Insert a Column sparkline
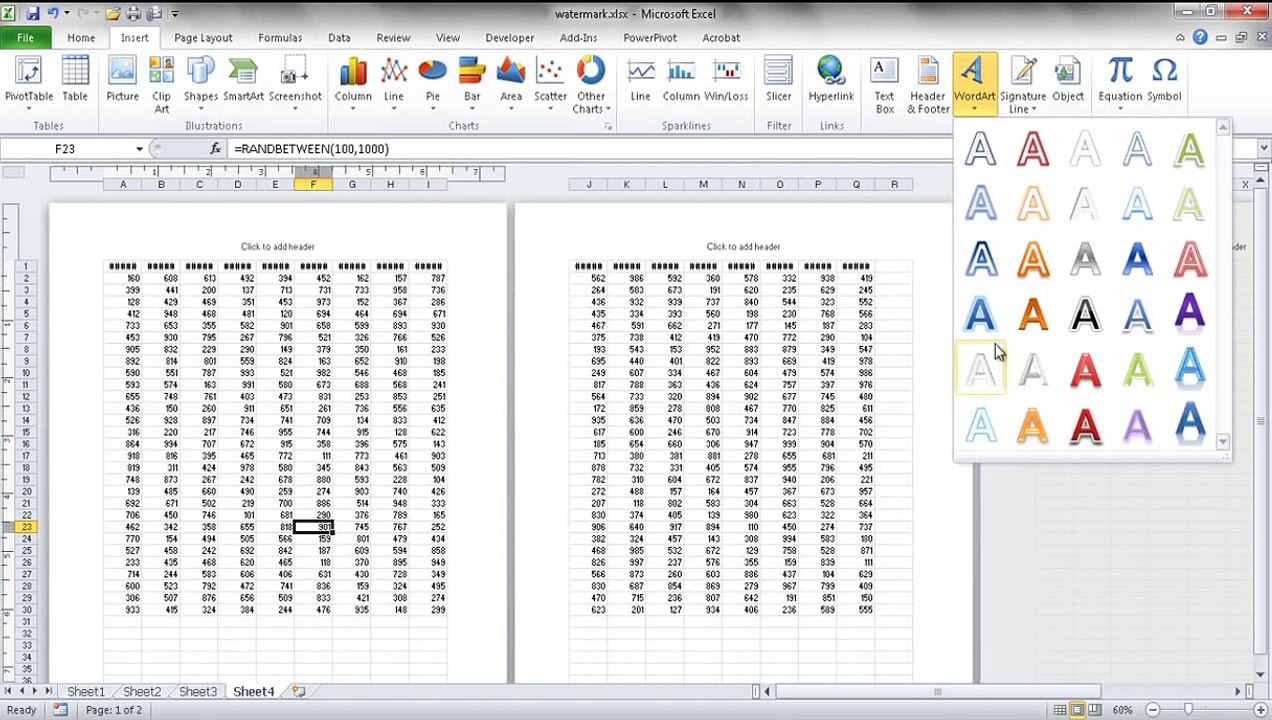 pyautogui.click(x=681, y=81)
